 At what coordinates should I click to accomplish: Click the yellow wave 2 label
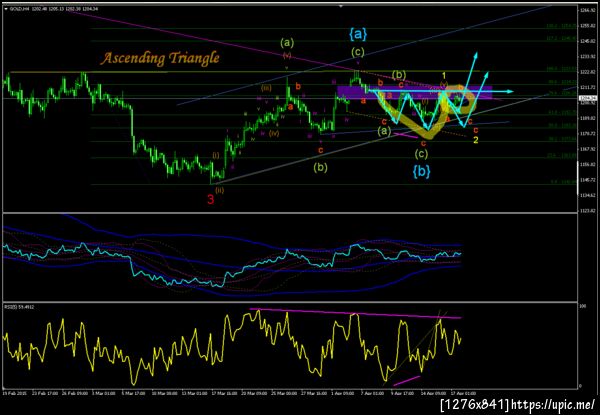pos(476,140)
